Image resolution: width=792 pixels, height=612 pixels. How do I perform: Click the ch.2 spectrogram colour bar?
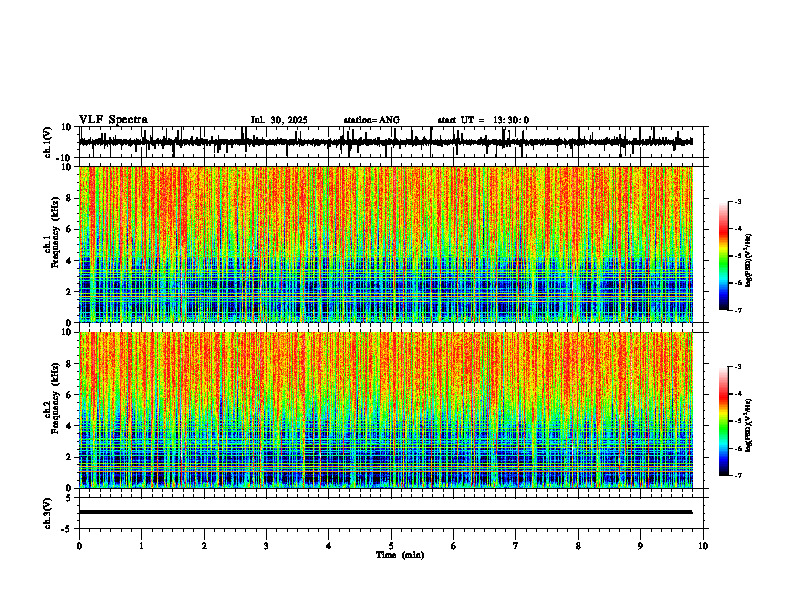724,421
